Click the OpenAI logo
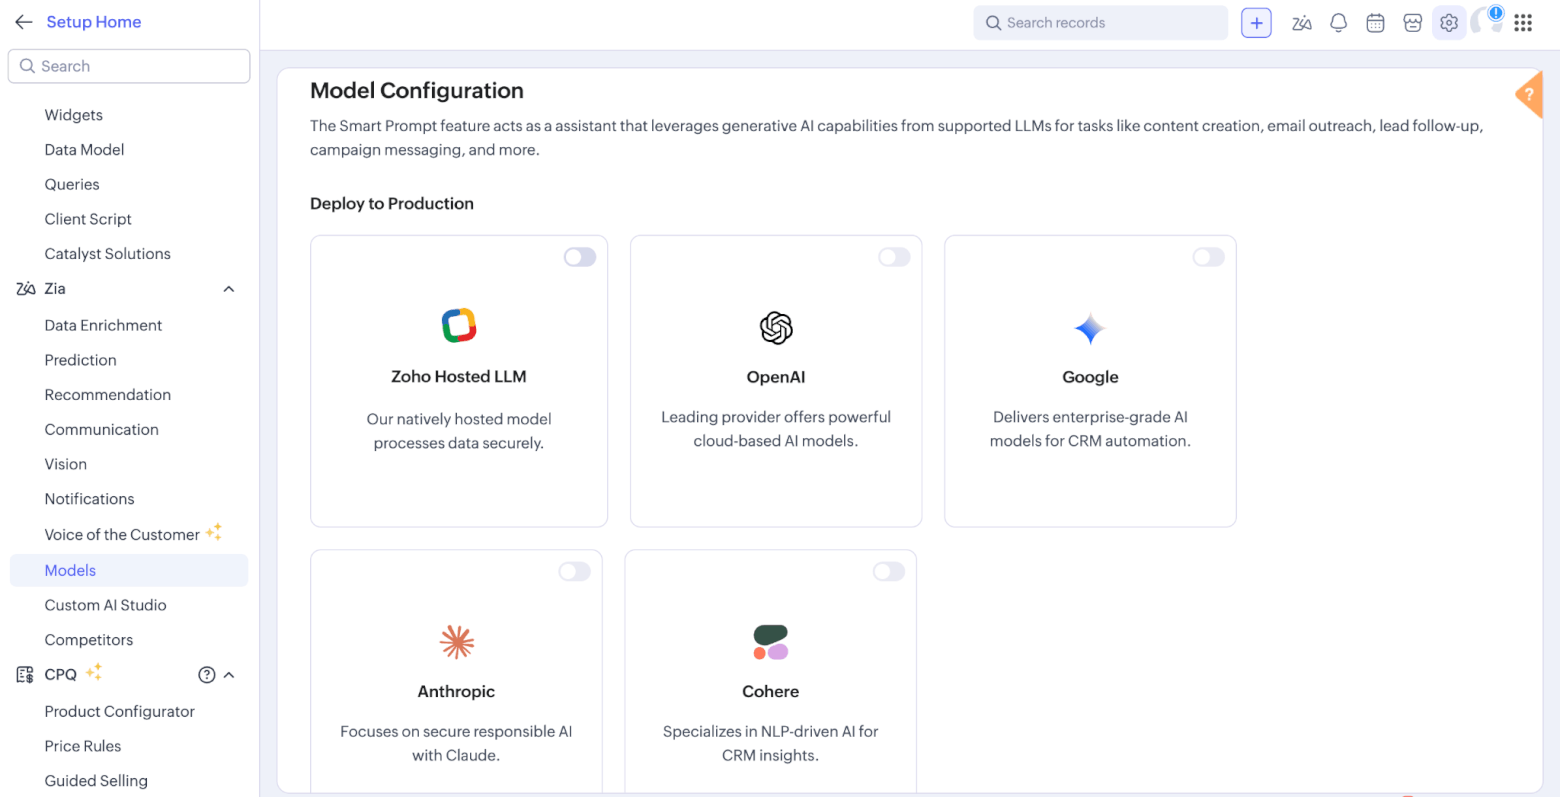Screen dimensions: 1560x797 coord(776,327)
